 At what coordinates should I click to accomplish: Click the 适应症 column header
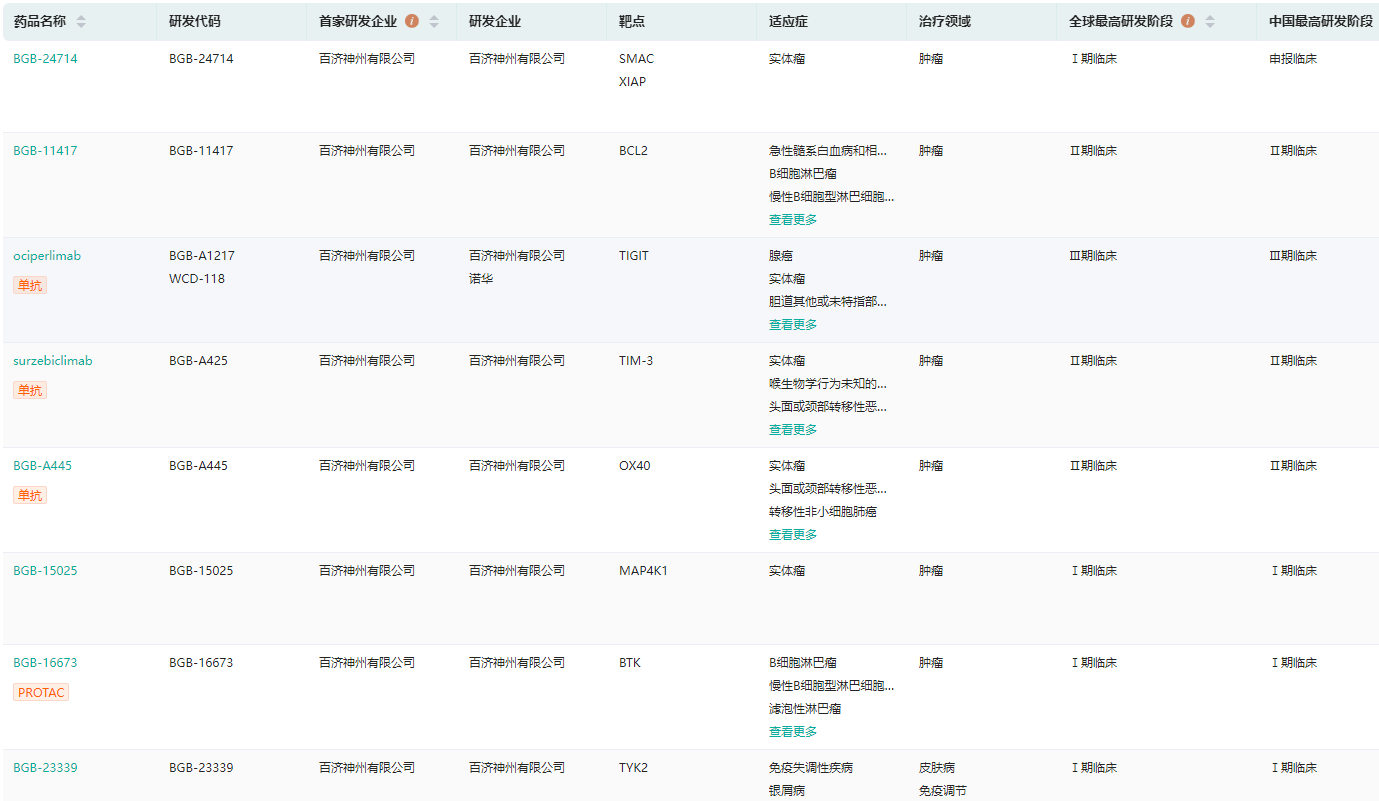(789, 21)
